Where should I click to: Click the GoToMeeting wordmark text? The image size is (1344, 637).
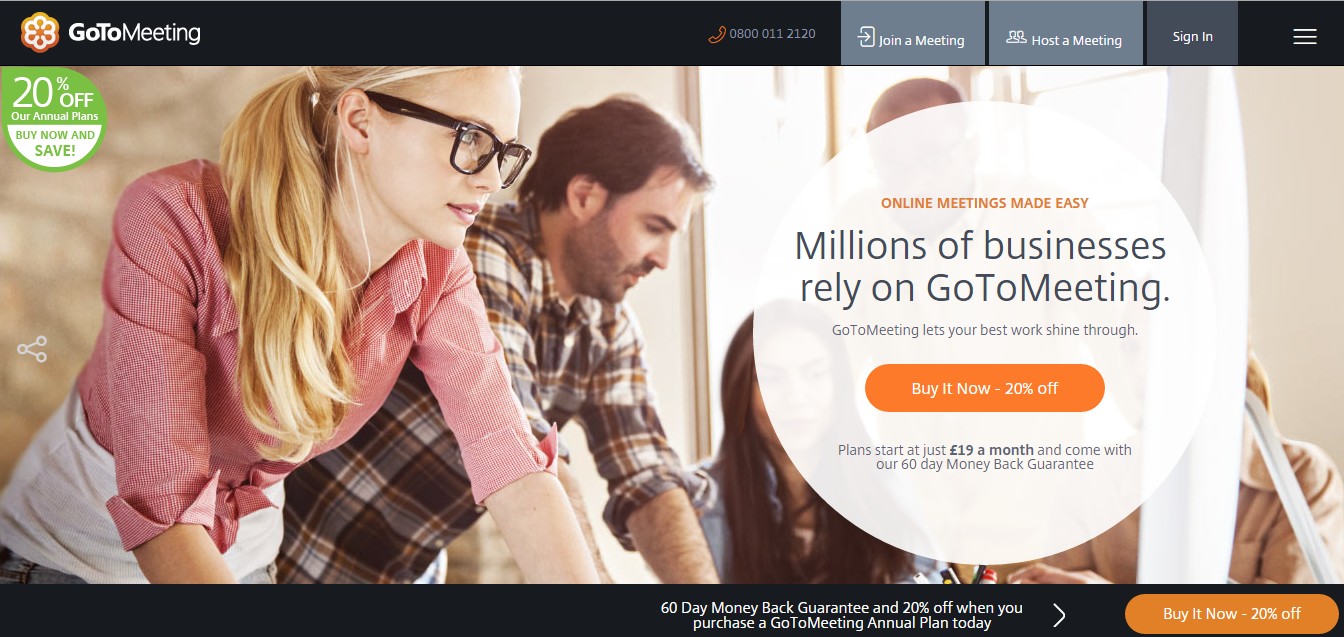(134, 33)
